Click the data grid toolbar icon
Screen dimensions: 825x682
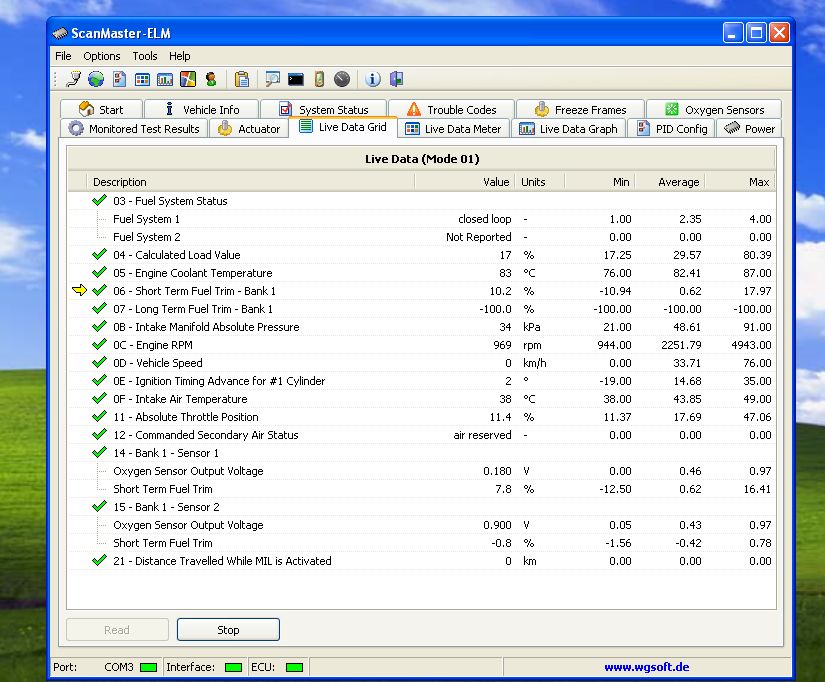[x=142, y=79]
